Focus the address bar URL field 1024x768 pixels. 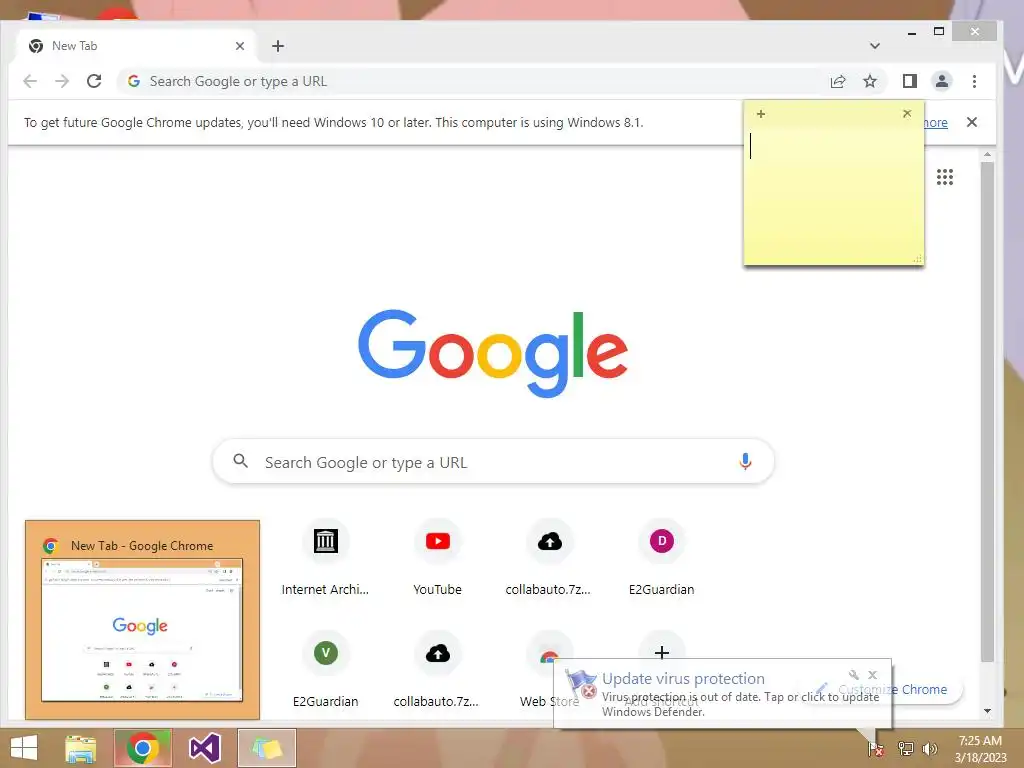click(x=470, y=81)
